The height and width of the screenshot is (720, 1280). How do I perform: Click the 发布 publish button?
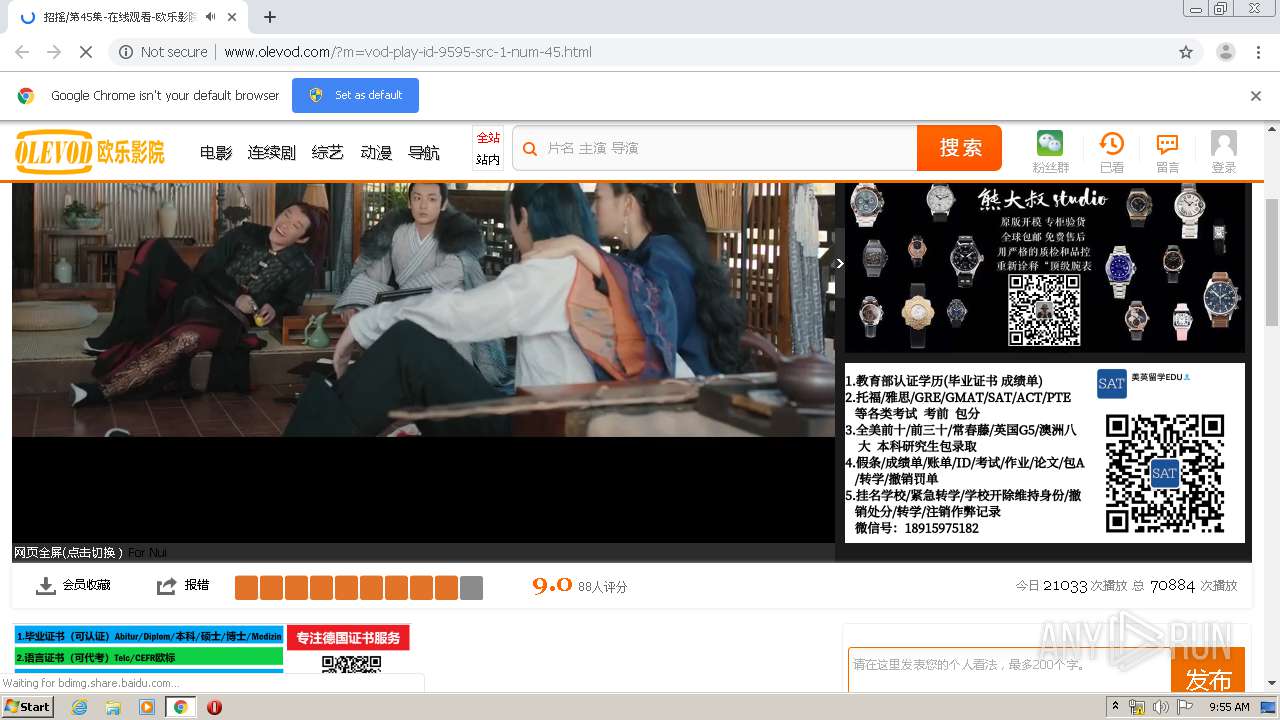1208,670
